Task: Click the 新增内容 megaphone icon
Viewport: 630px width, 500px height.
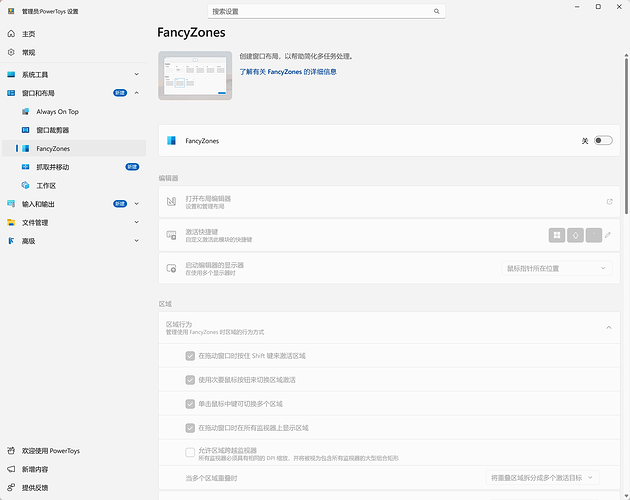Action: 11,469
